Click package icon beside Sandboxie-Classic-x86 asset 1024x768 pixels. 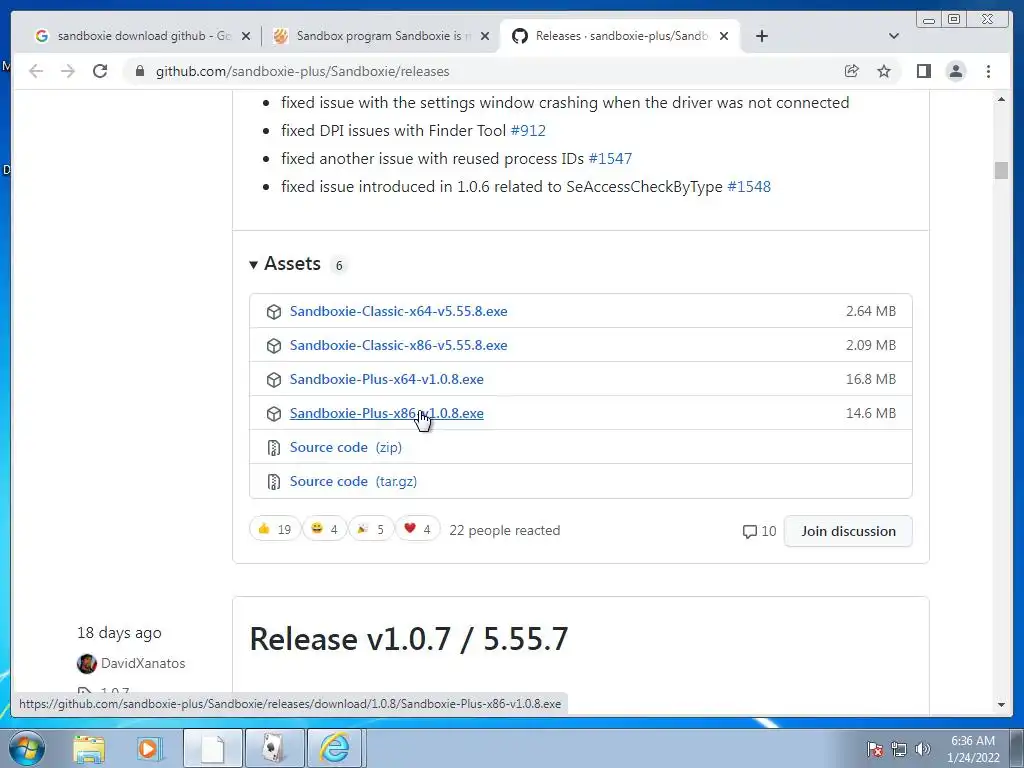click(x=274, y=345)
